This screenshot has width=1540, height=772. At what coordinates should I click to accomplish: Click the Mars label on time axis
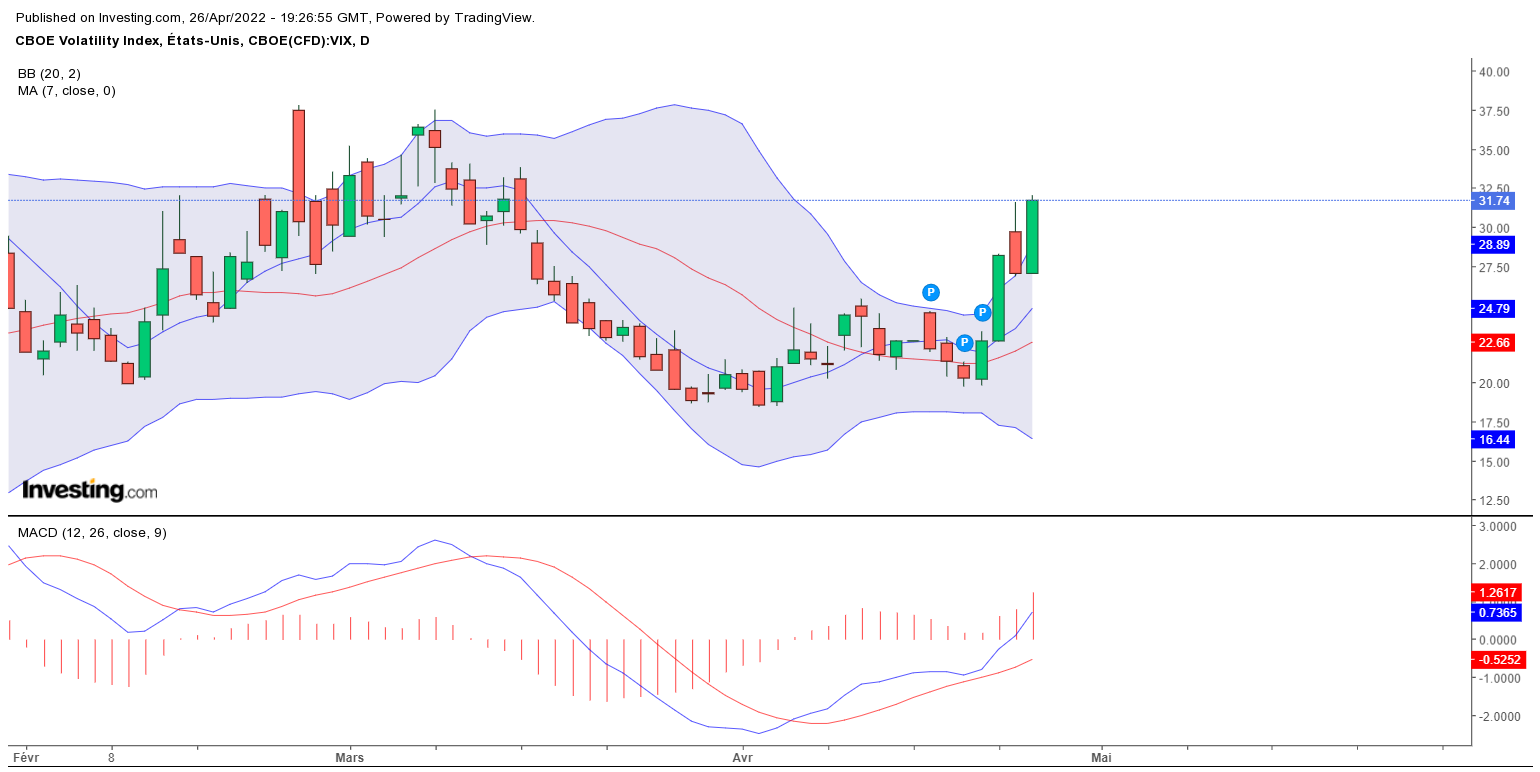[x=350, y=758]
